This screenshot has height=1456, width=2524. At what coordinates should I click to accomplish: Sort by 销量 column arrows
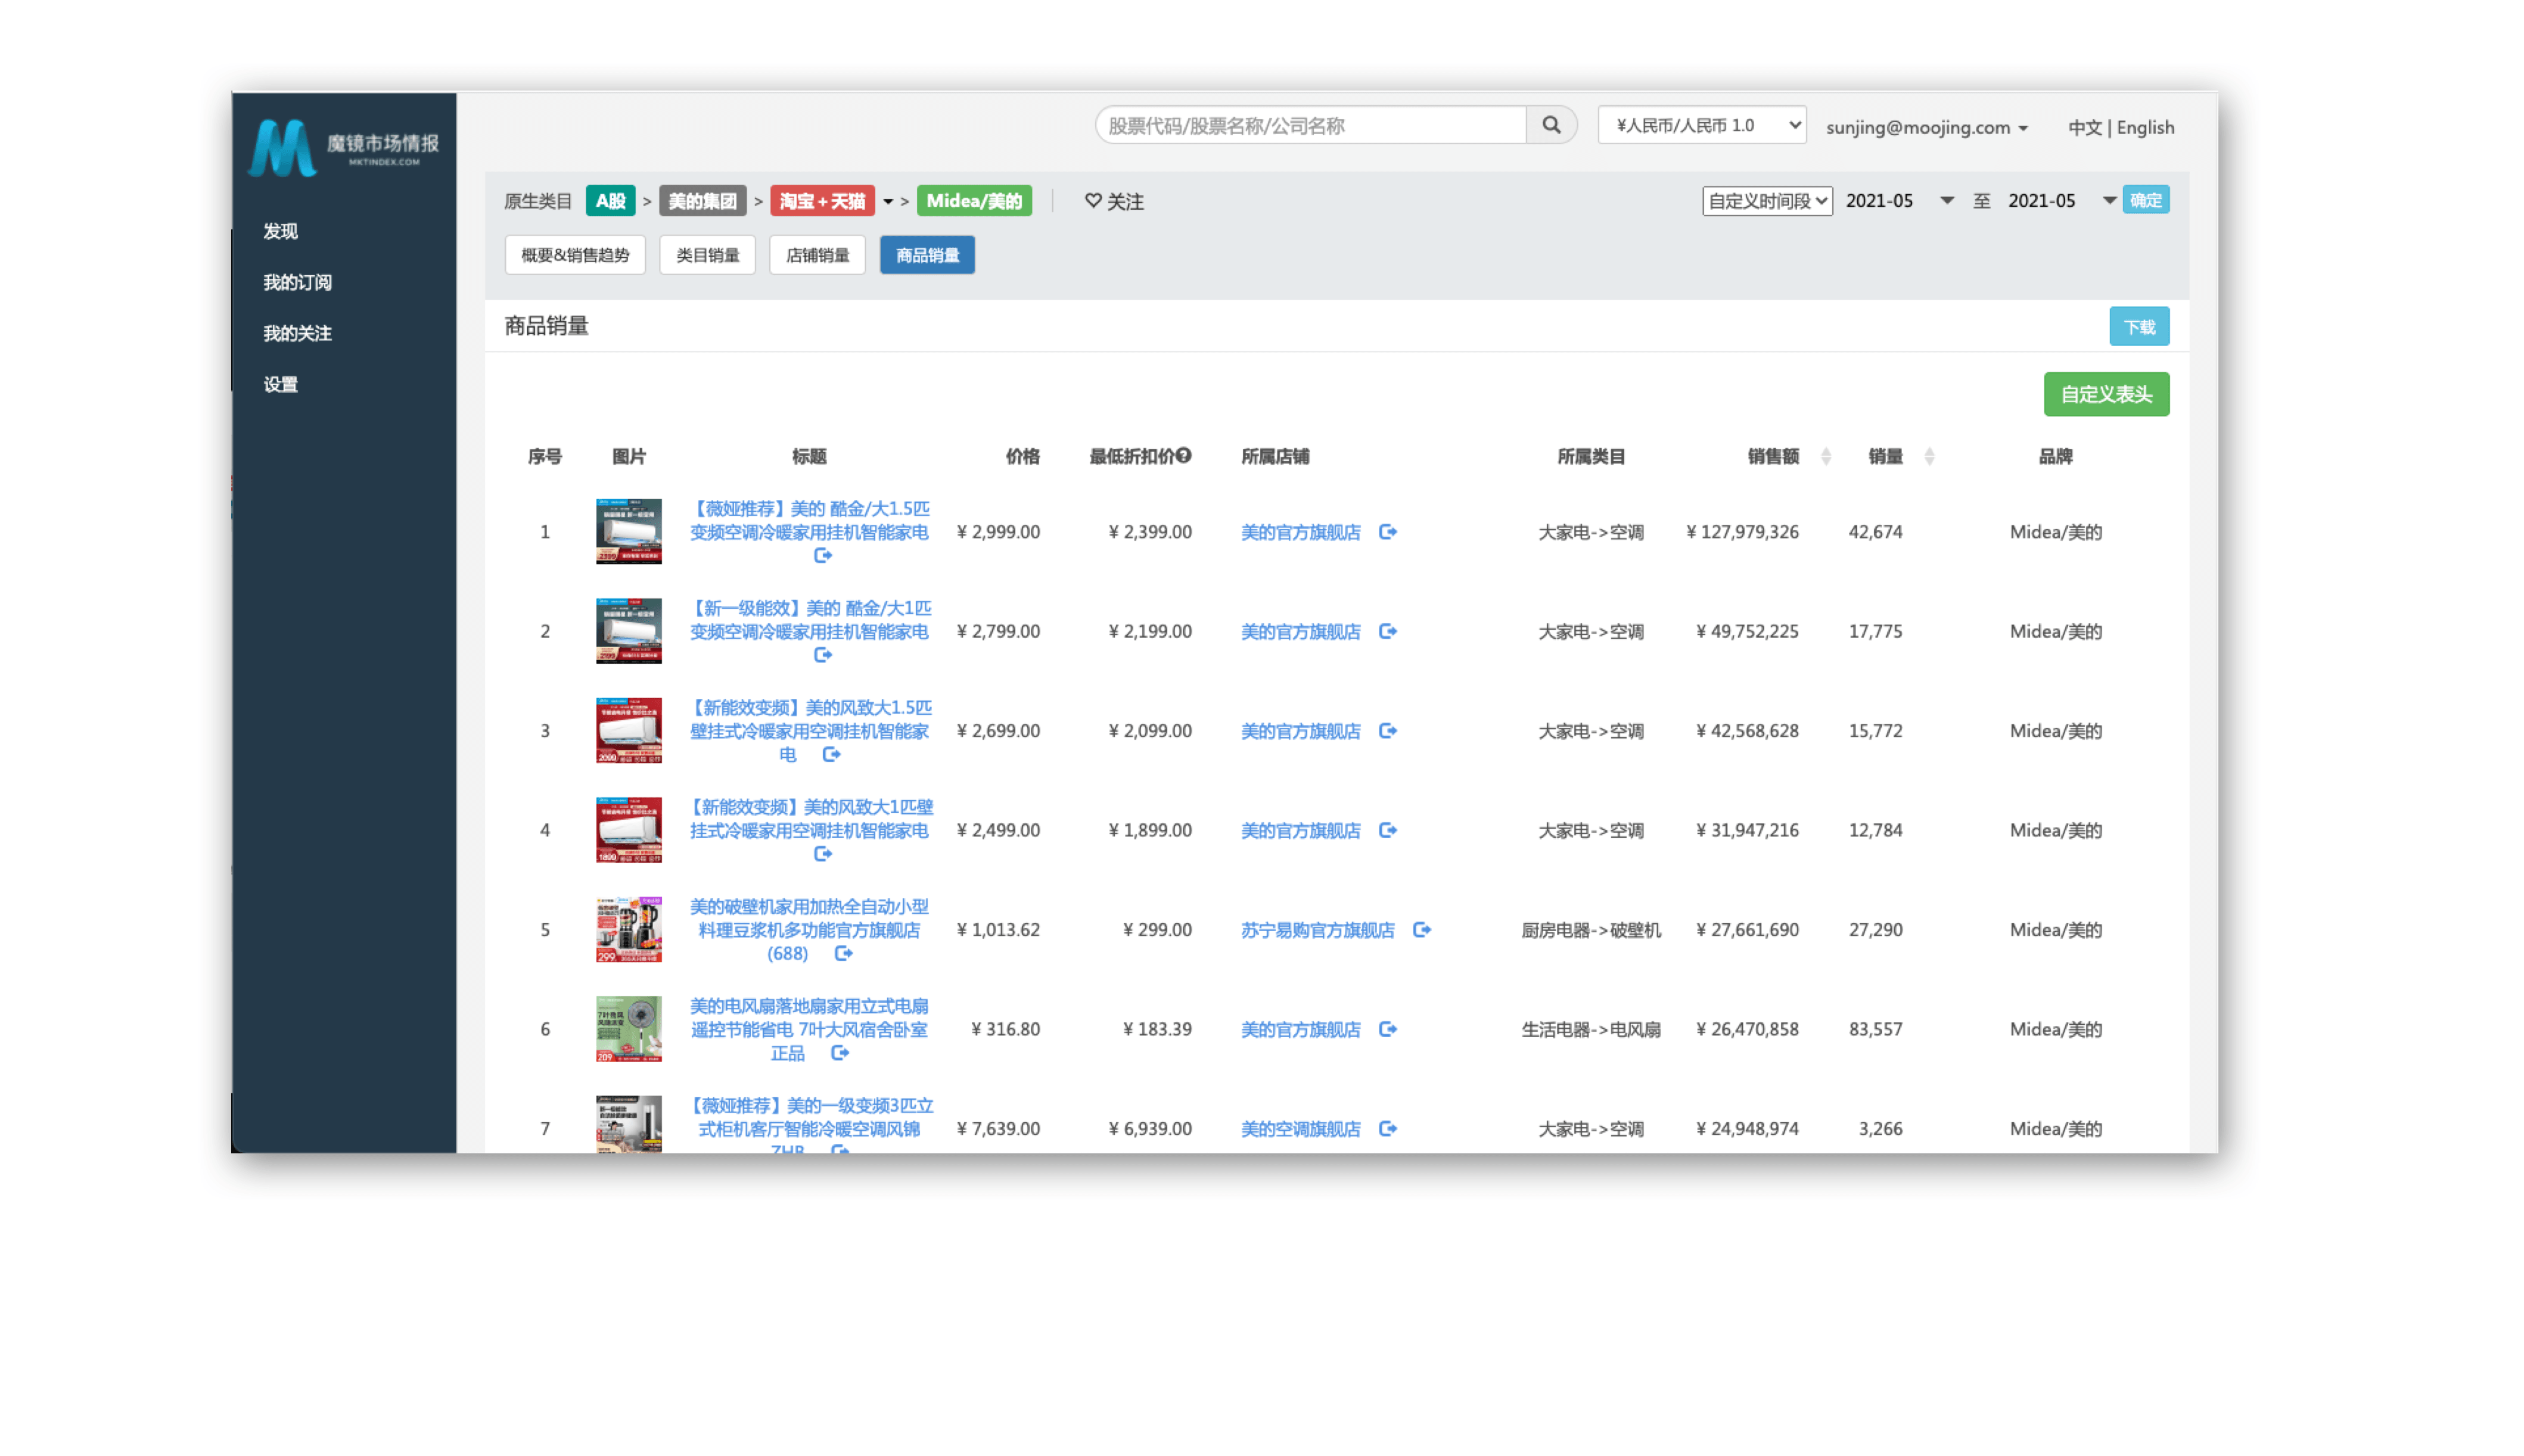point(1929,457)
